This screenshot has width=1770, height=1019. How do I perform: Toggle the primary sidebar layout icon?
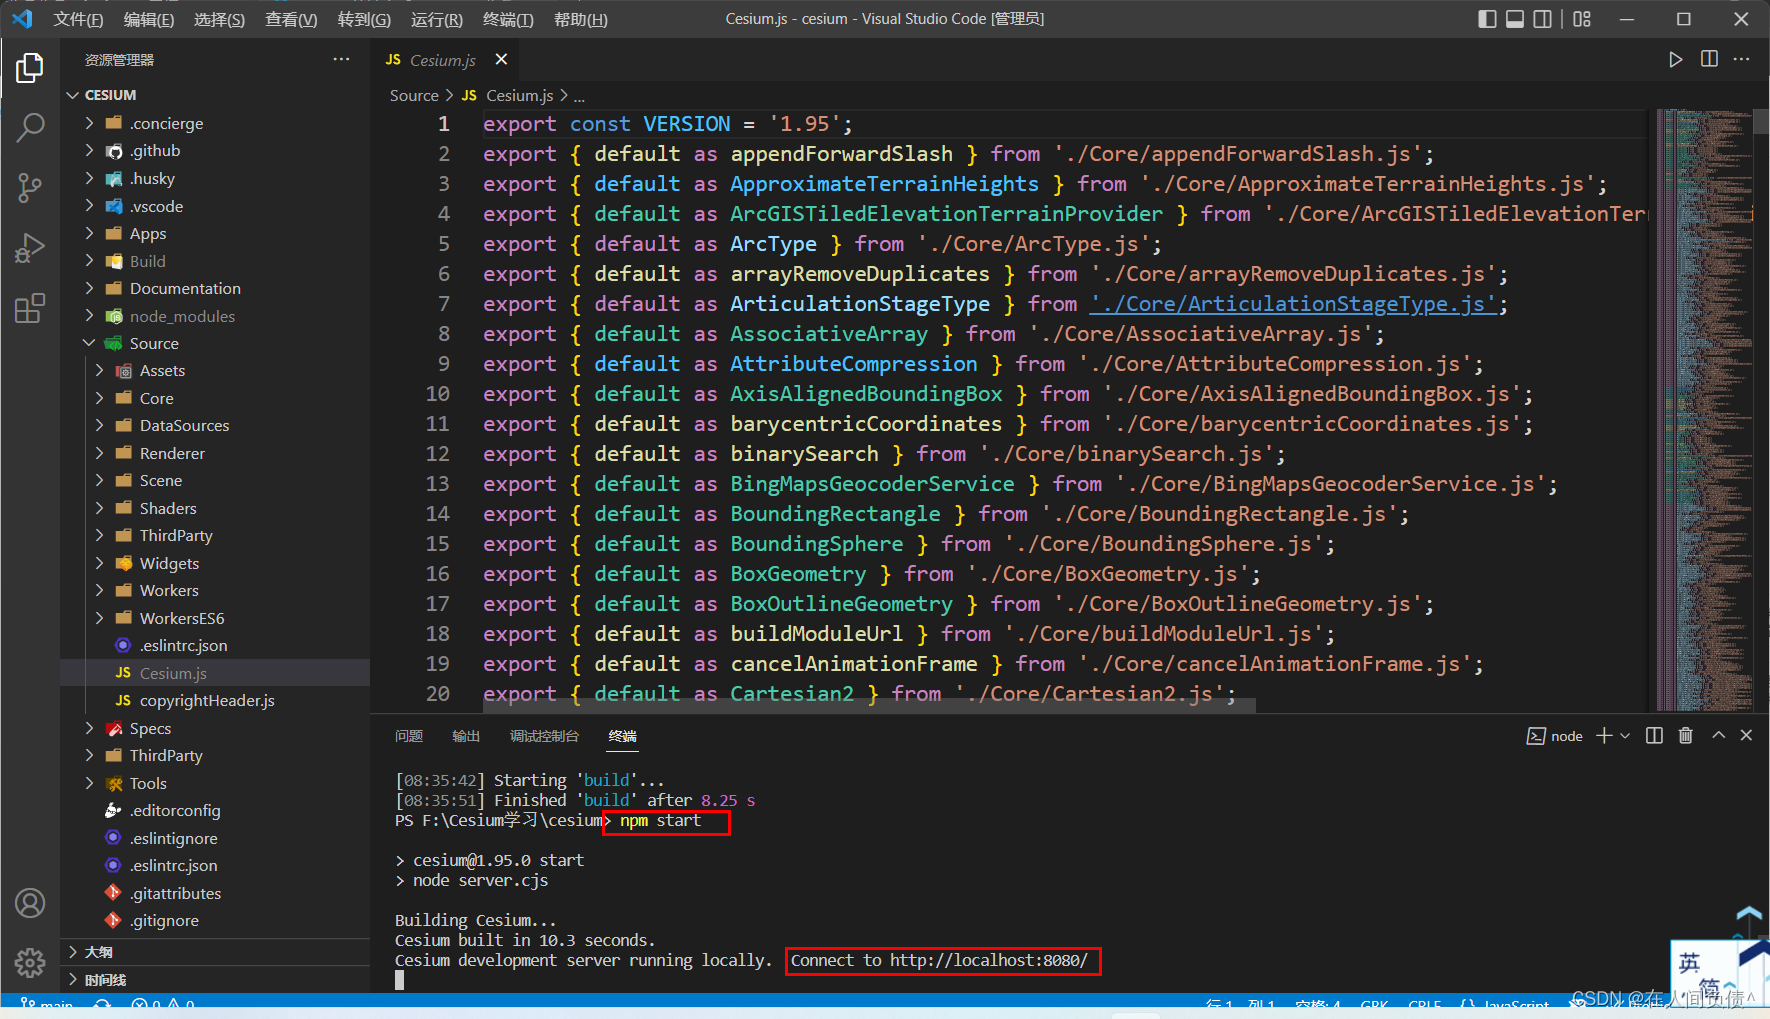click(1487, 19)
